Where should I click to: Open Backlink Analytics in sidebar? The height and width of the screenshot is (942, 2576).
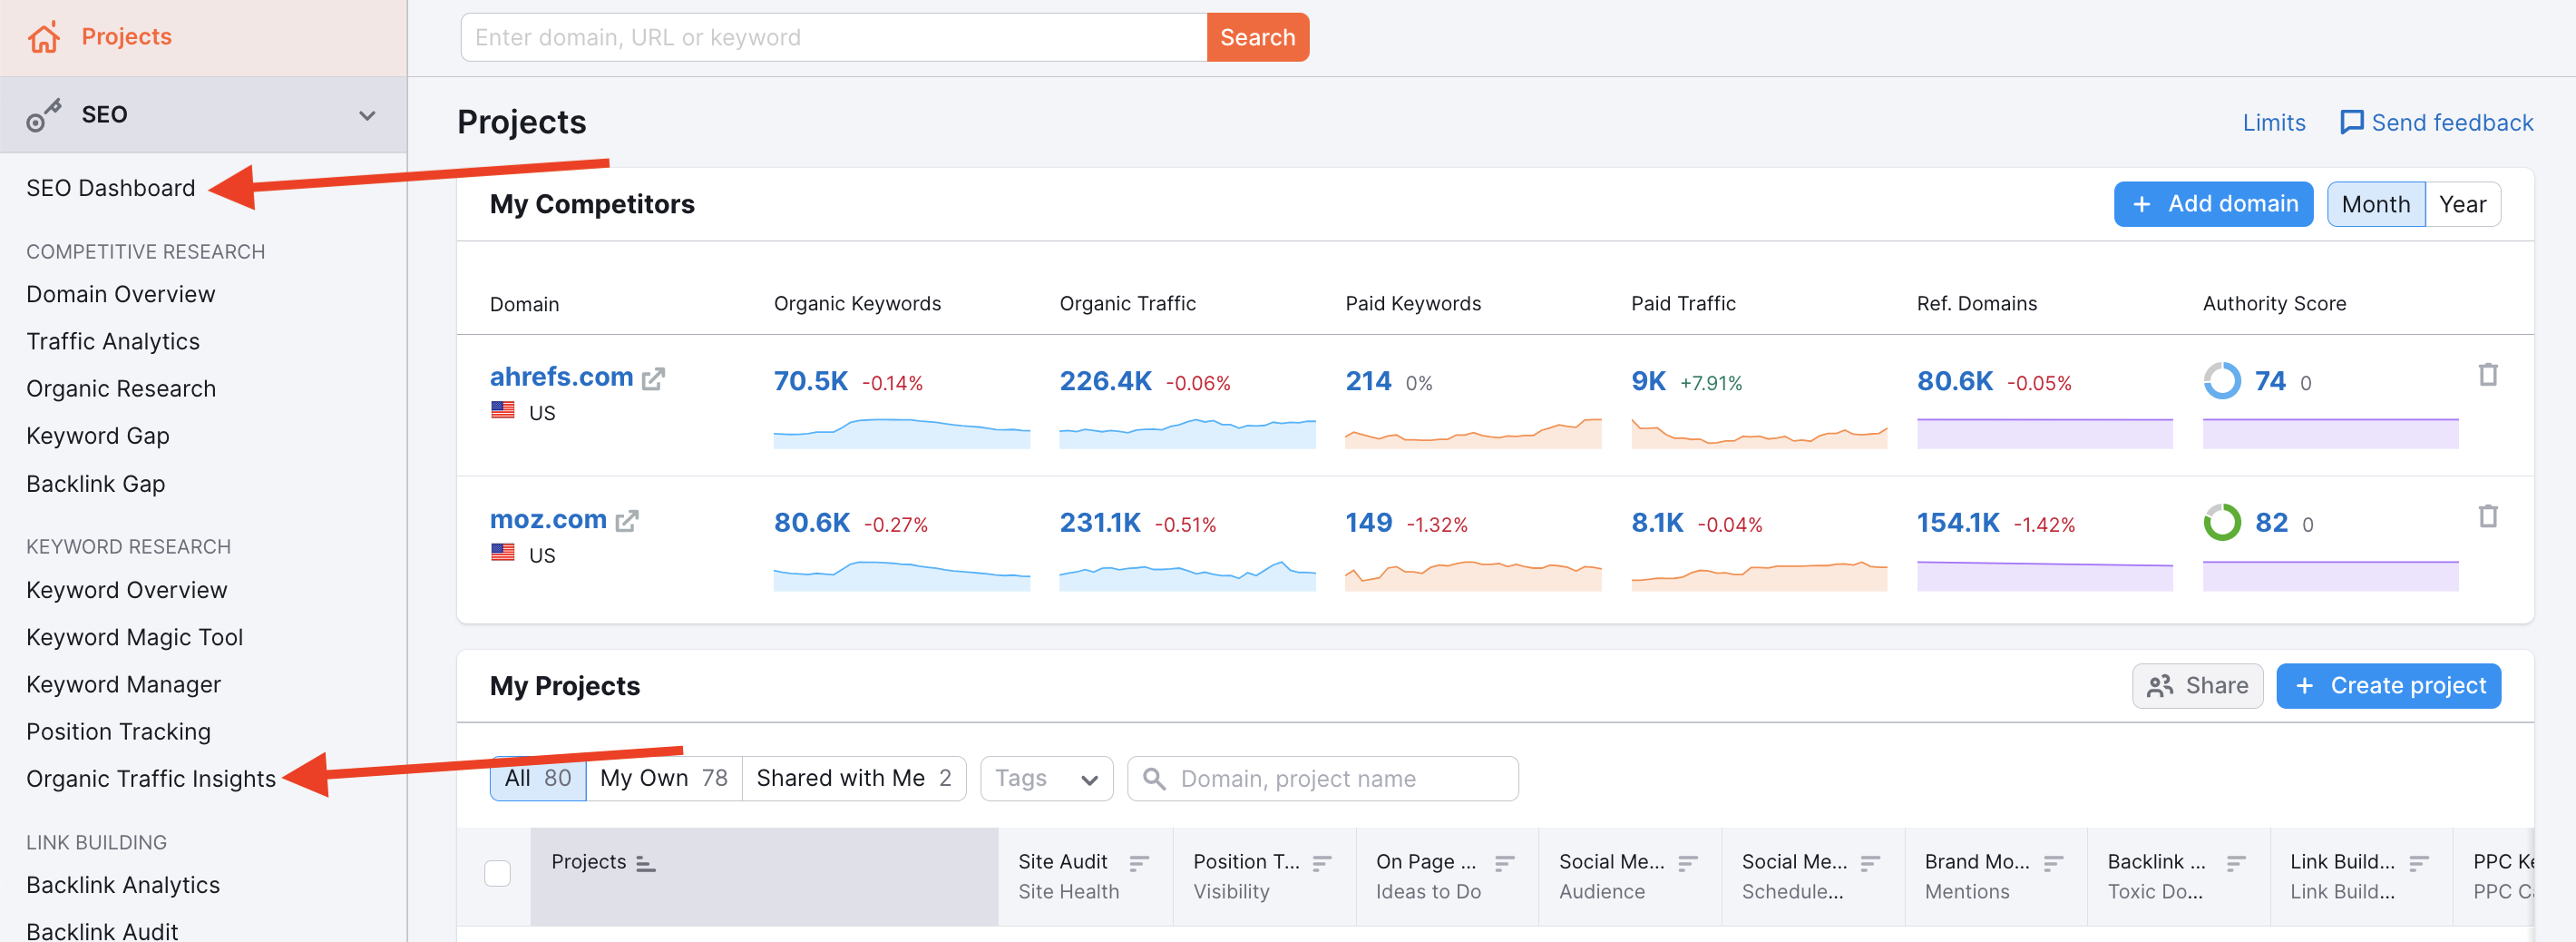pos(123,886)
